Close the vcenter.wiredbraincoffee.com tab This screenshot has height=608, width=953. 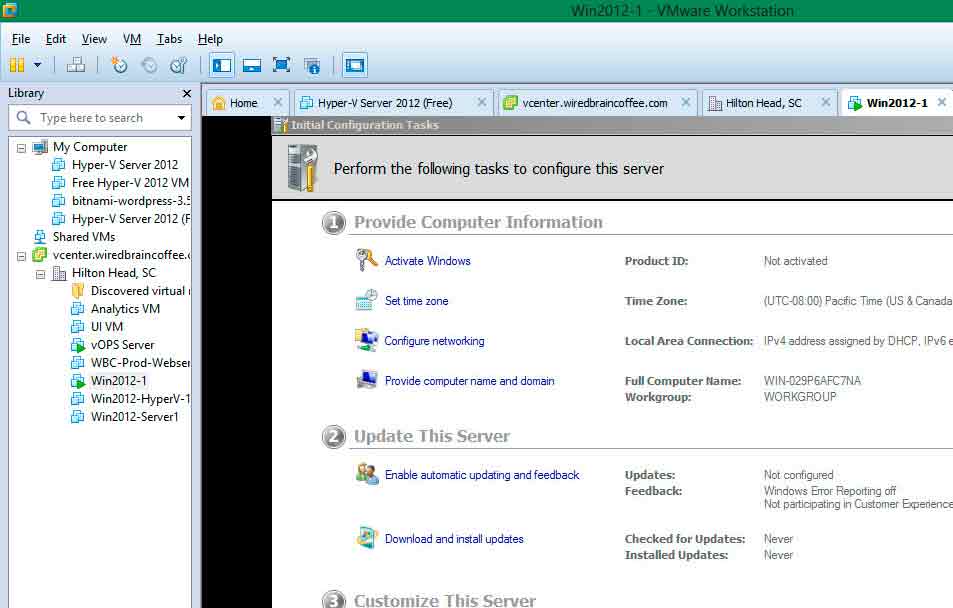pyautogui.click(x=686, y=102)
